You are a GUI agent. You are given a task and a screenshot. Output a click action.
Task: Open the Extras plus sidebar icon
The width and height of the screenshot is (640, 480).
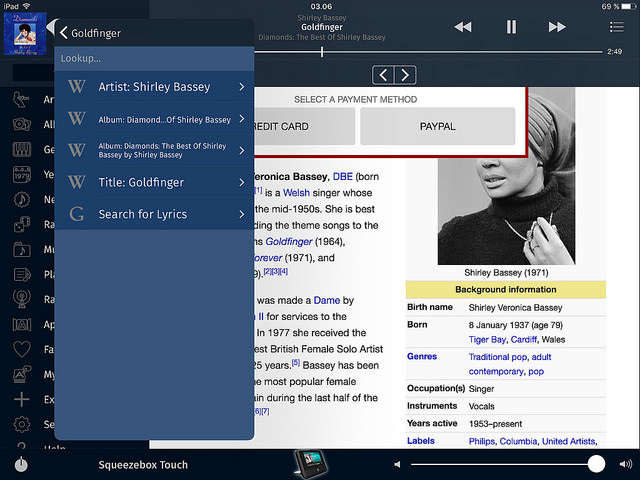[21, 399]
